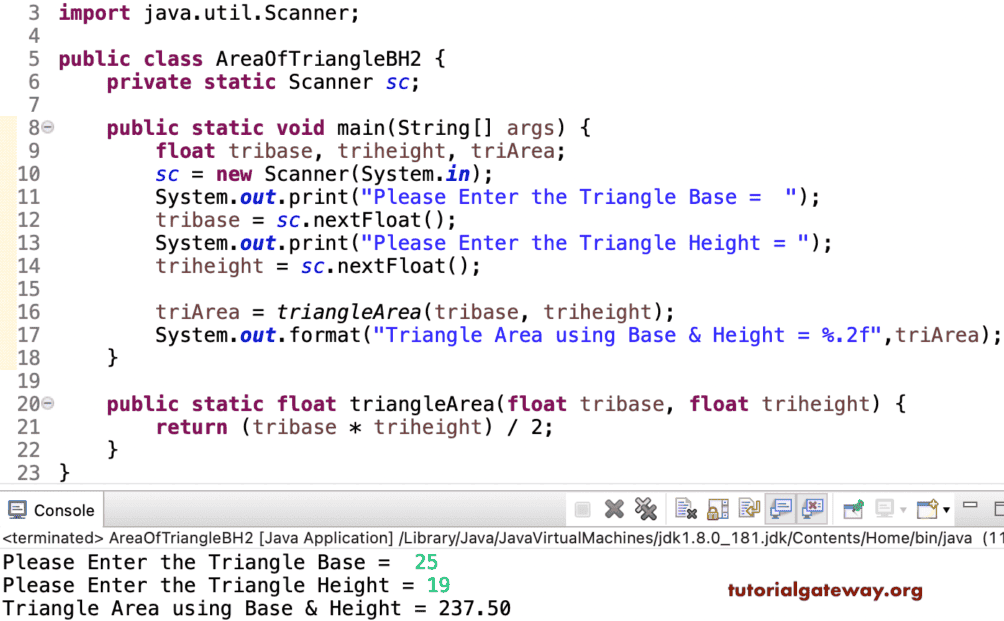The image size is (1004, 621).
Task: Toggle Word Wrap in the Console view
Action: 749,510
